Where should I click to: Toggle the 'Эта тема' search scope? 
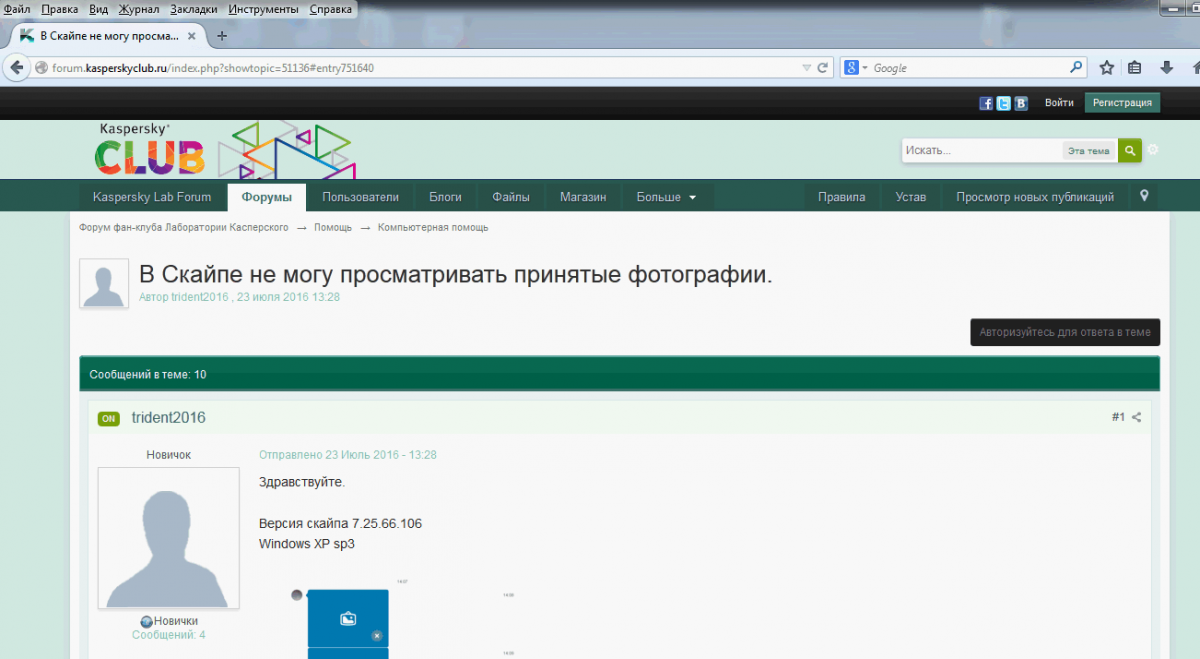point(1088,151)
